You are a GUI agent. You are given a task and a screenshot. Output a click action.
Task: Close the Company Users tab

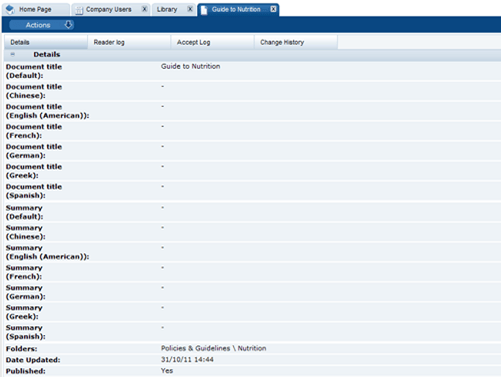point(145,9)
